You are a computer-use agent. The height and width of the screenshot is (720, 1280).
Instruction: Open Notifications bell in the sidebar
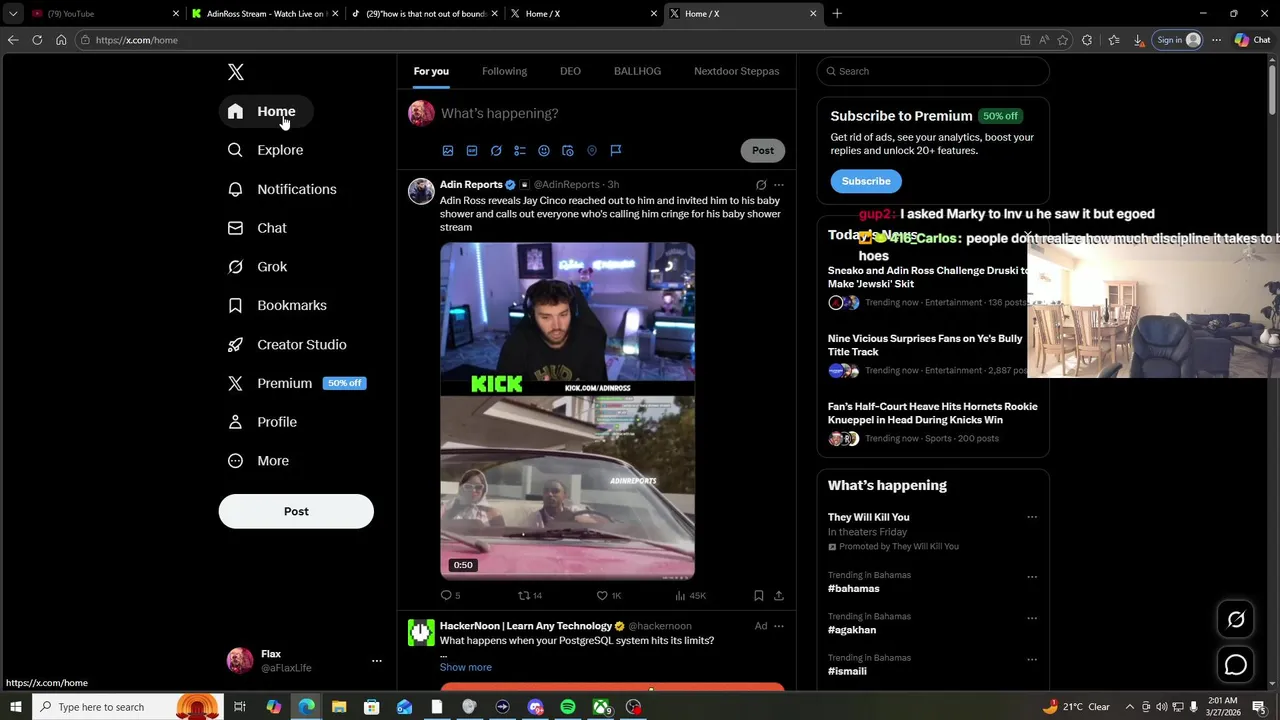coord(282,189)
